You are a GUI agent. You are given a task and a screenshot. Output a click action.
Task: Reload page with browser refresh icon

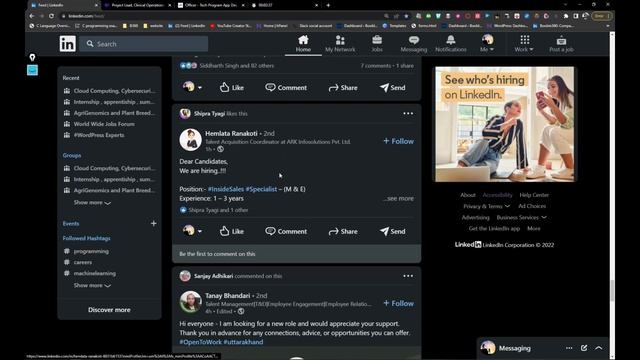coord(51,16)
